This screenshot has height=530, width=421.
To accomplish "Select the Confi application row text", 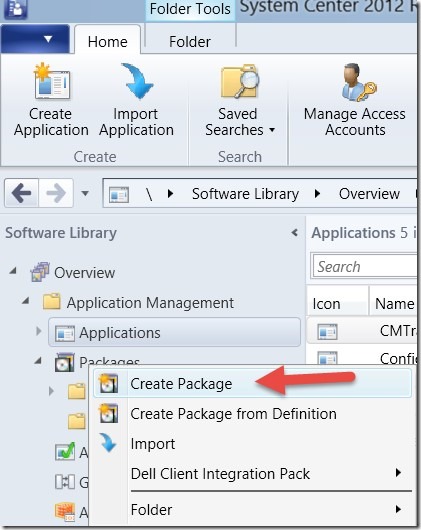I will click(x=398, y=358).
